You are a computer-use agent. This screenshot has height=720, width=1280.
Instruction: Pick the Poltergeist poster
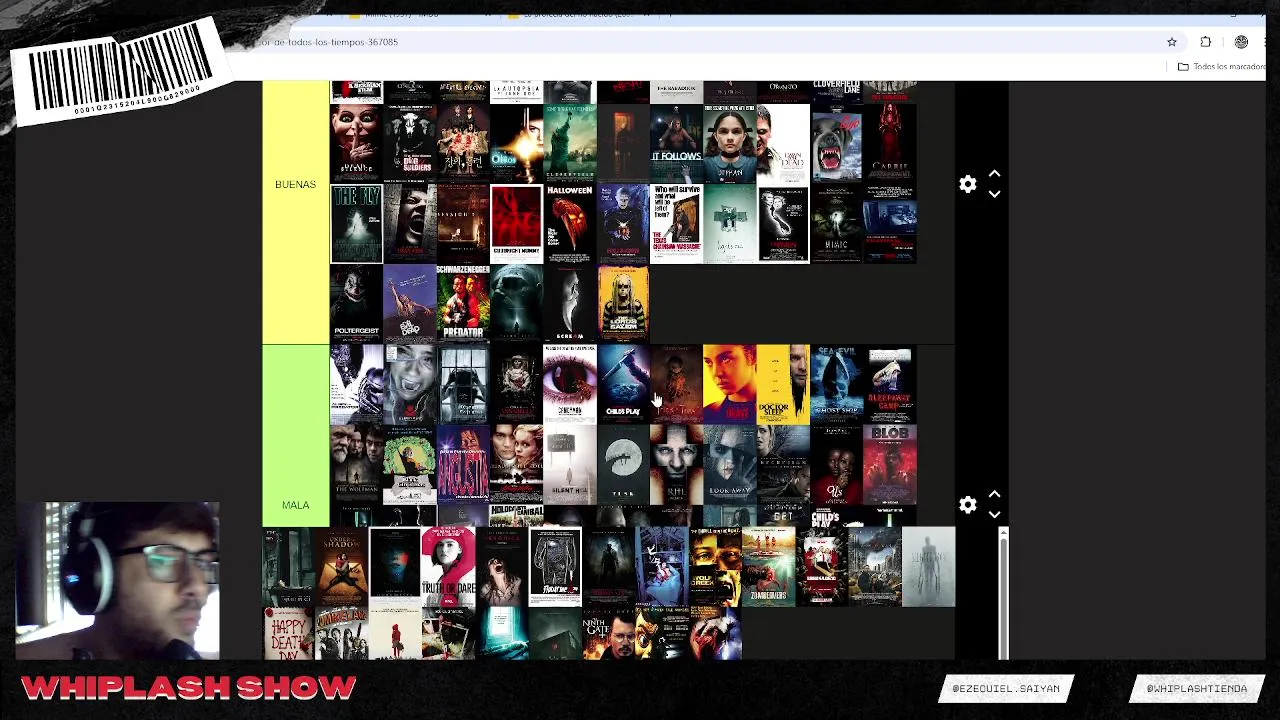click(356, 304)
